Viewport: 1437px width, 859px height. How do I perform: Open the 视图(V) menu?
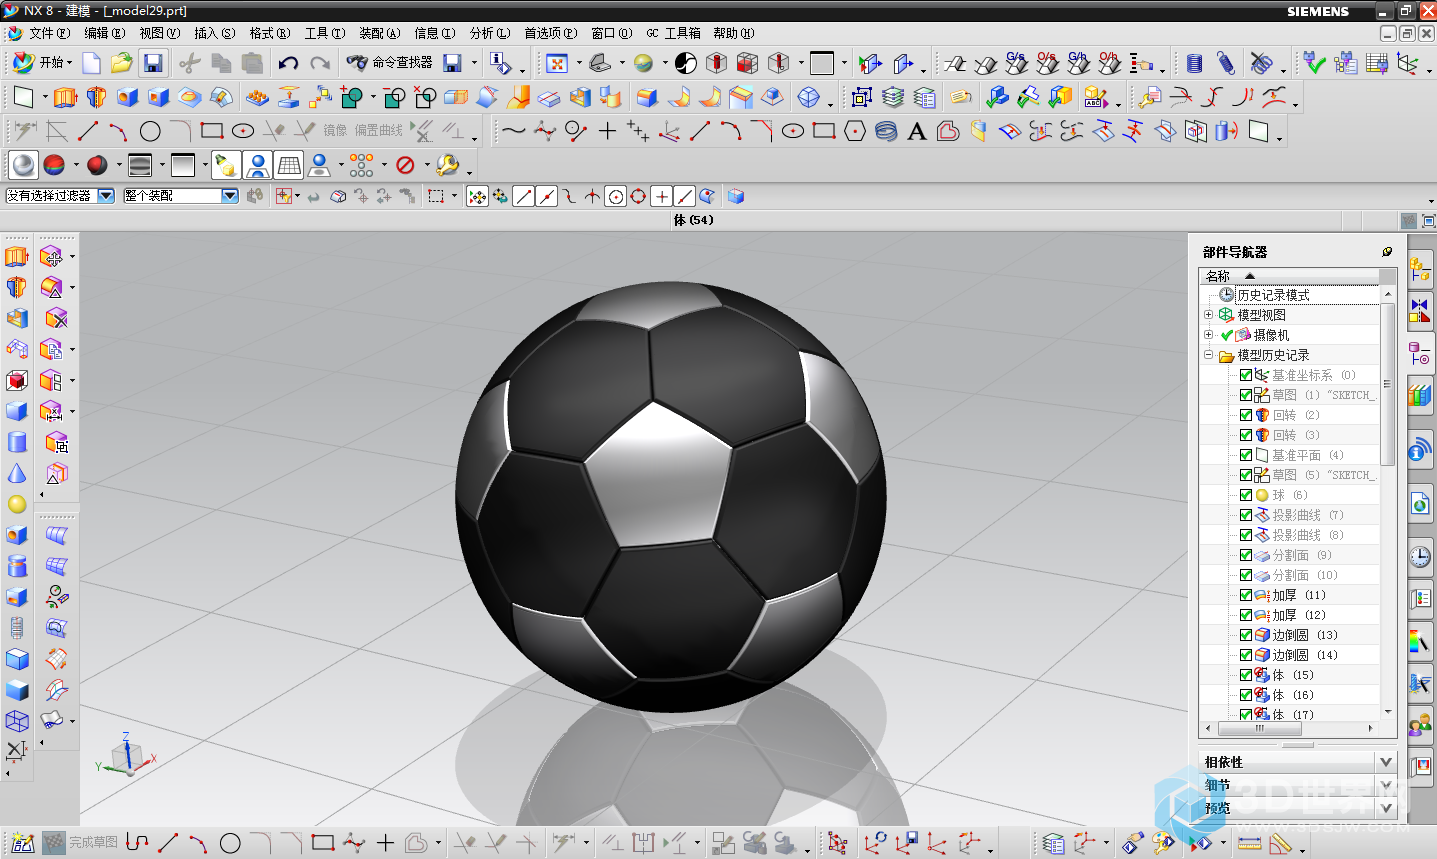[160, 33]
